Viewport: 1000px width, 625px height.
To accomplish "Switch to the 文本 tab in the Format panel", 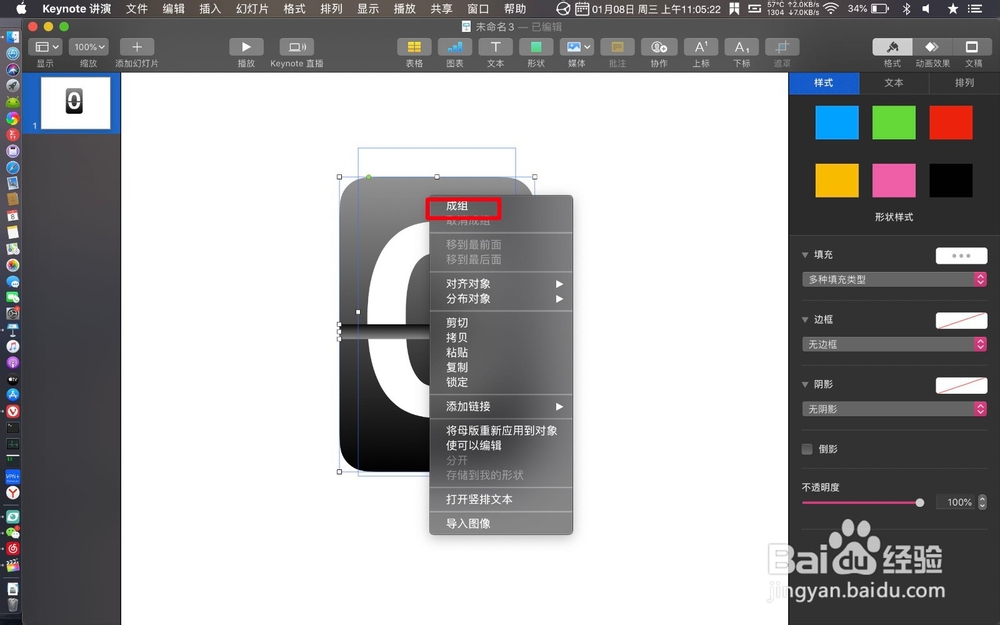I will tap(894, 83).
